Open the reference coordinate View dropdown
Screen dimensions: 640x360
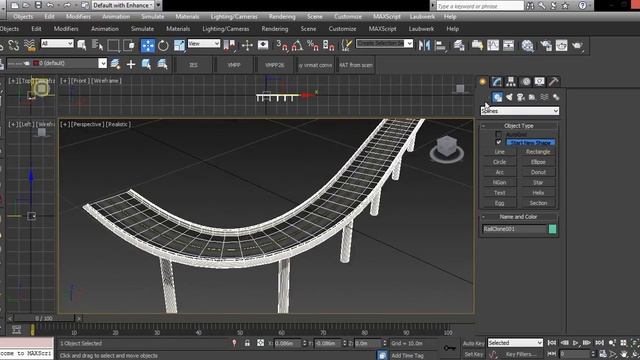tap(204, 43)
